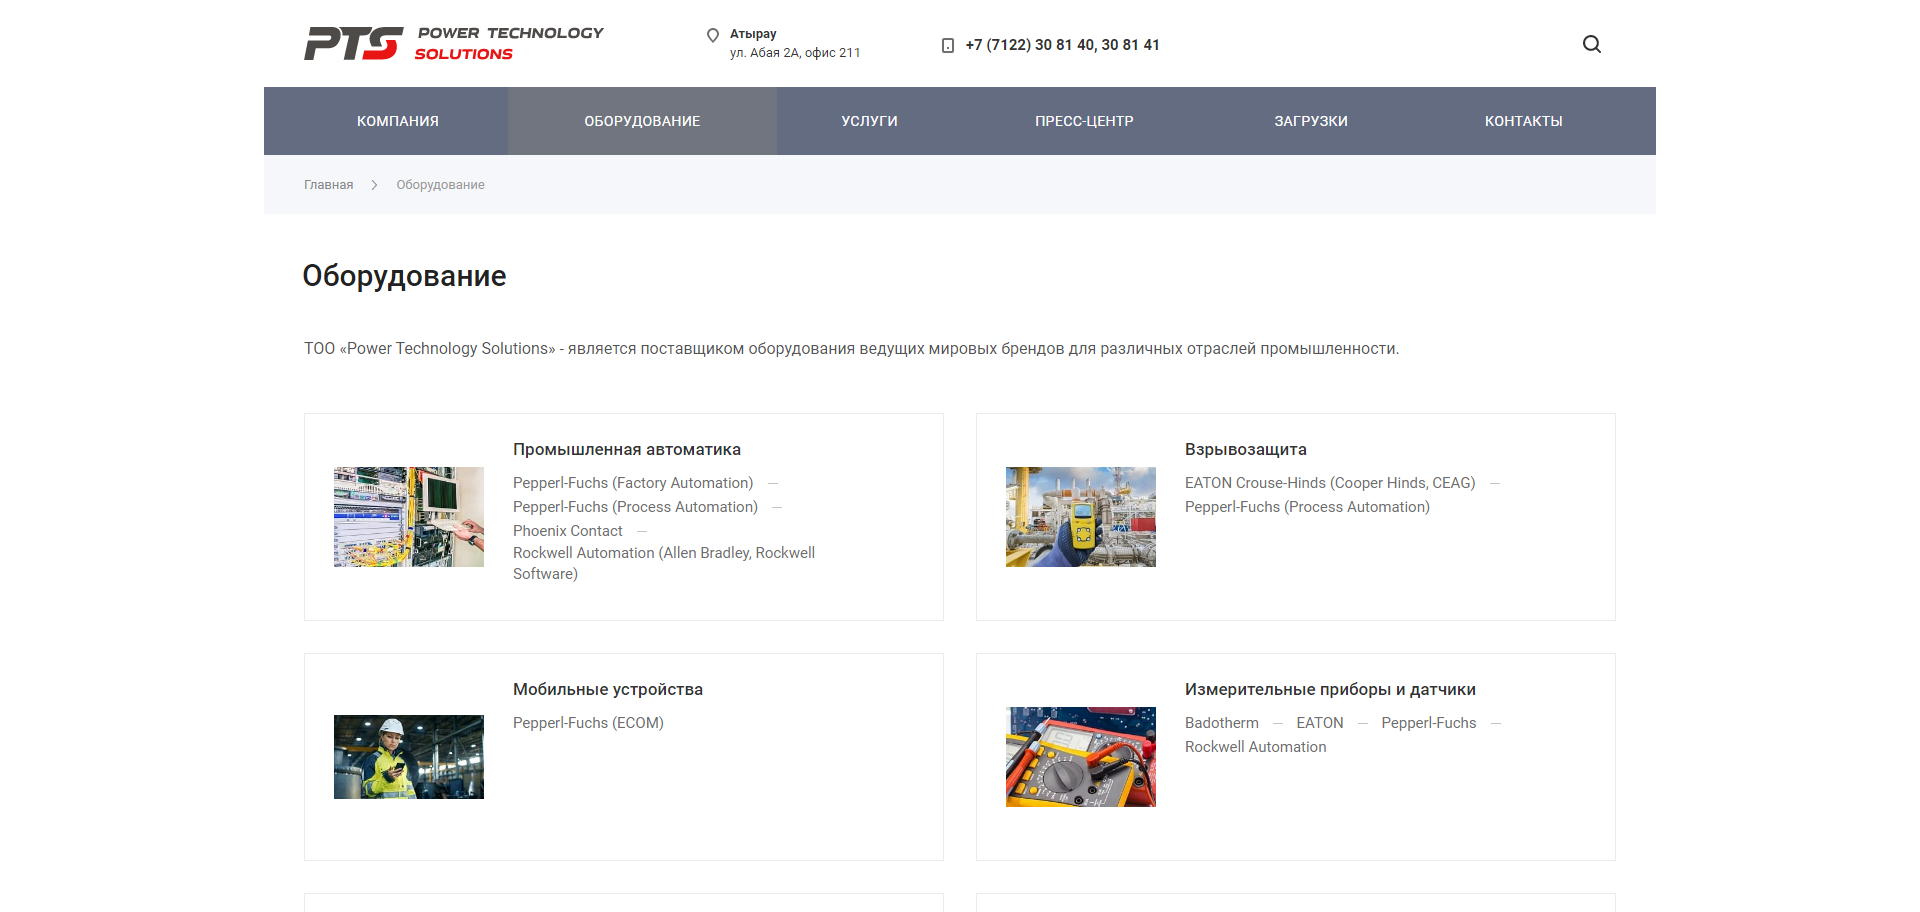The height and width of the screenshot is (912, 1920).
Task: Click the Оборудование breadcrumb
Action: pyautogui.click(x=440, y=185)
